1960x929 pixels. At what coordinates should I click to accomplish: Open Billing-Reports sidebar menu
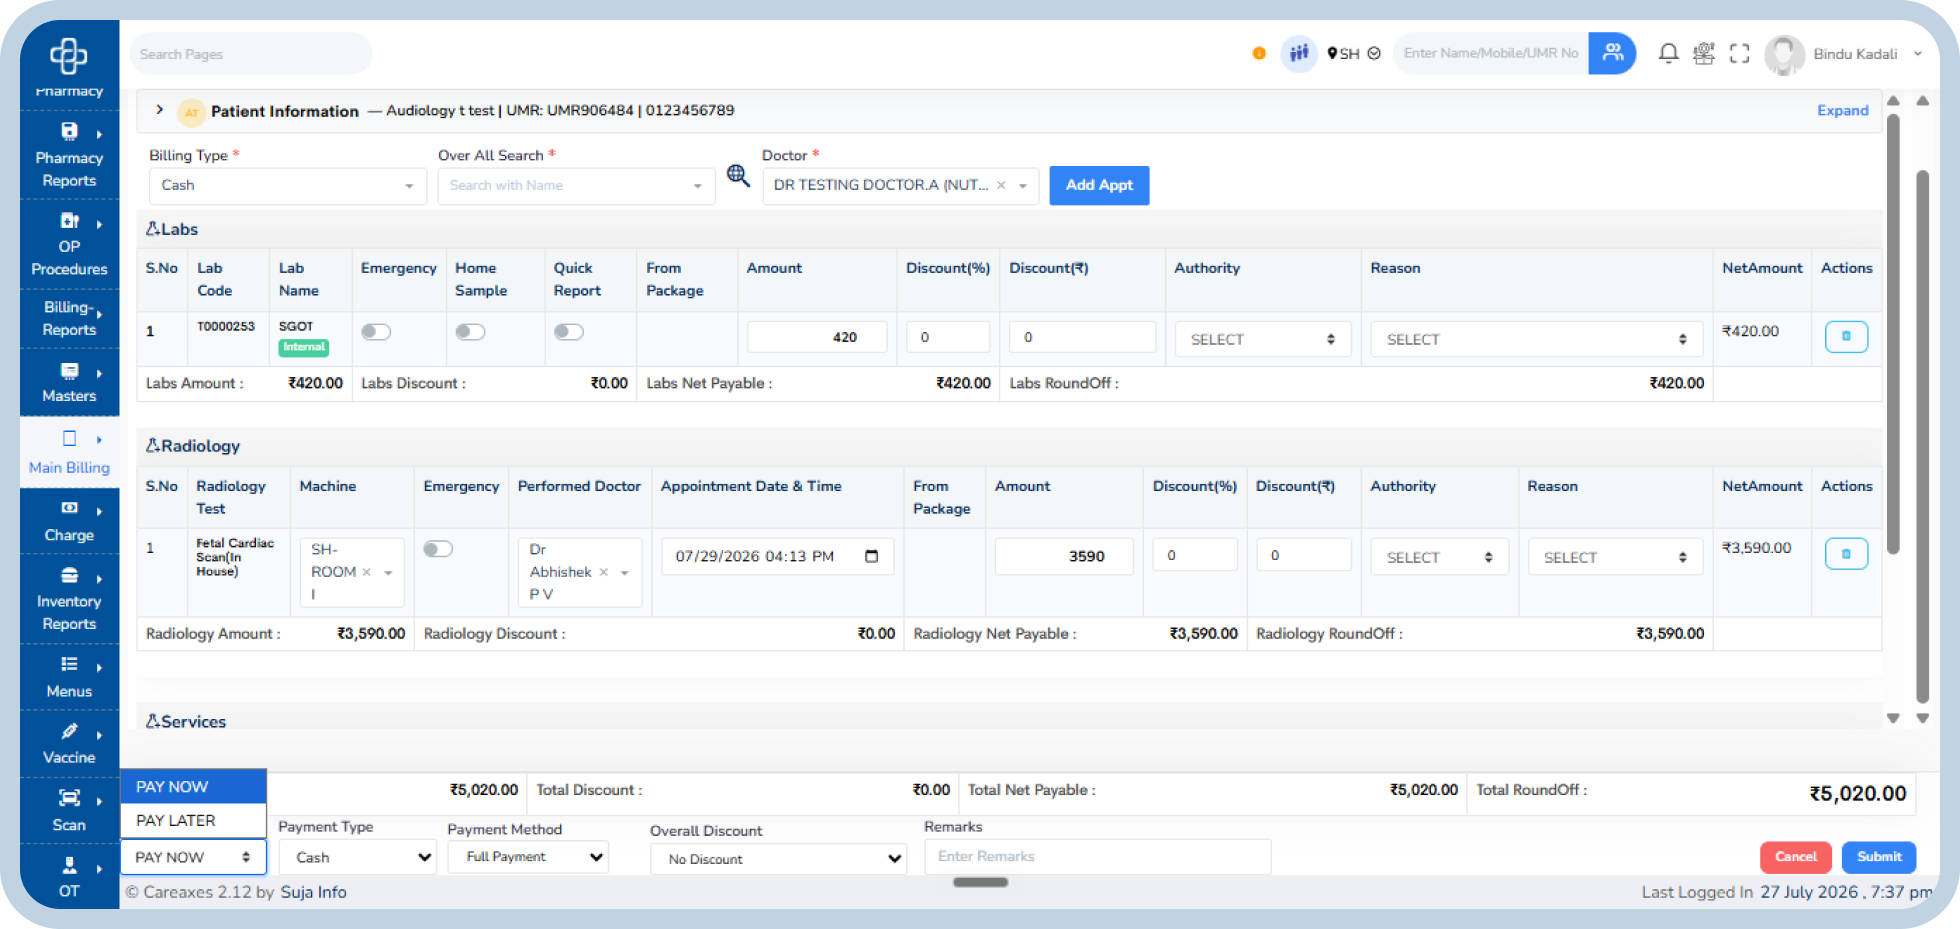coord(69,318)
